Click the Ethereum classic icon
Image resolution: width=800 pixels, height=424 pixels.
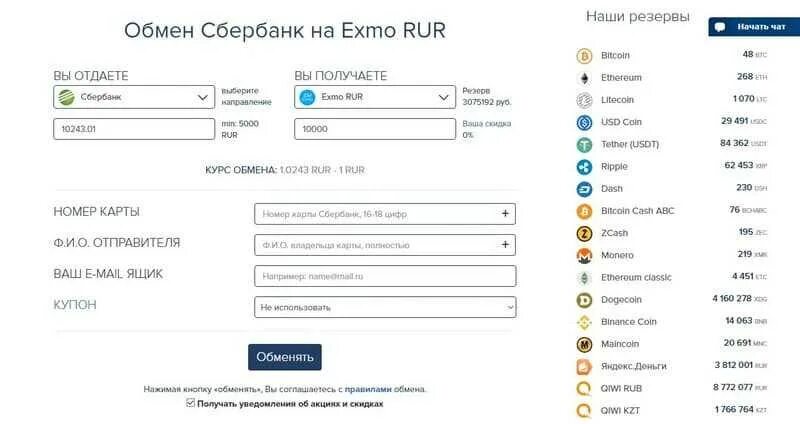pyautogui.click(x=584, y=278)
